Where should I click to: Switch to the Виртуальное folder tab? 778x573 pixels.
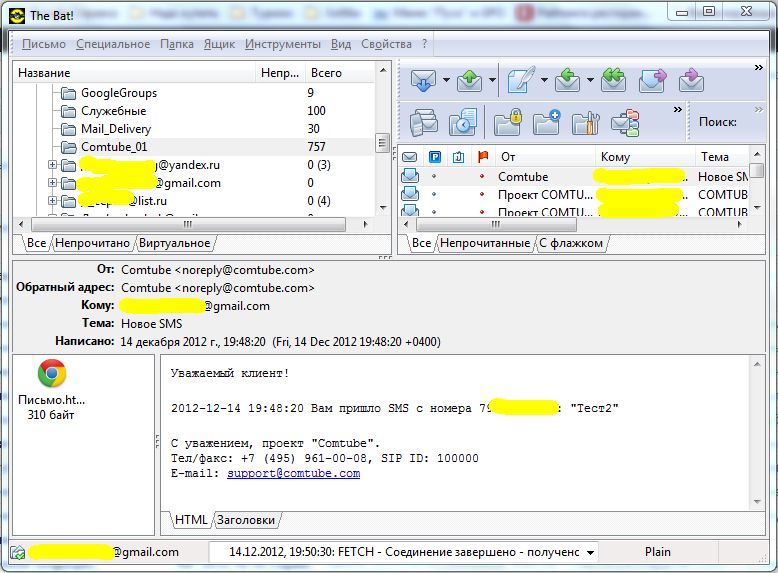pos(175,243)
